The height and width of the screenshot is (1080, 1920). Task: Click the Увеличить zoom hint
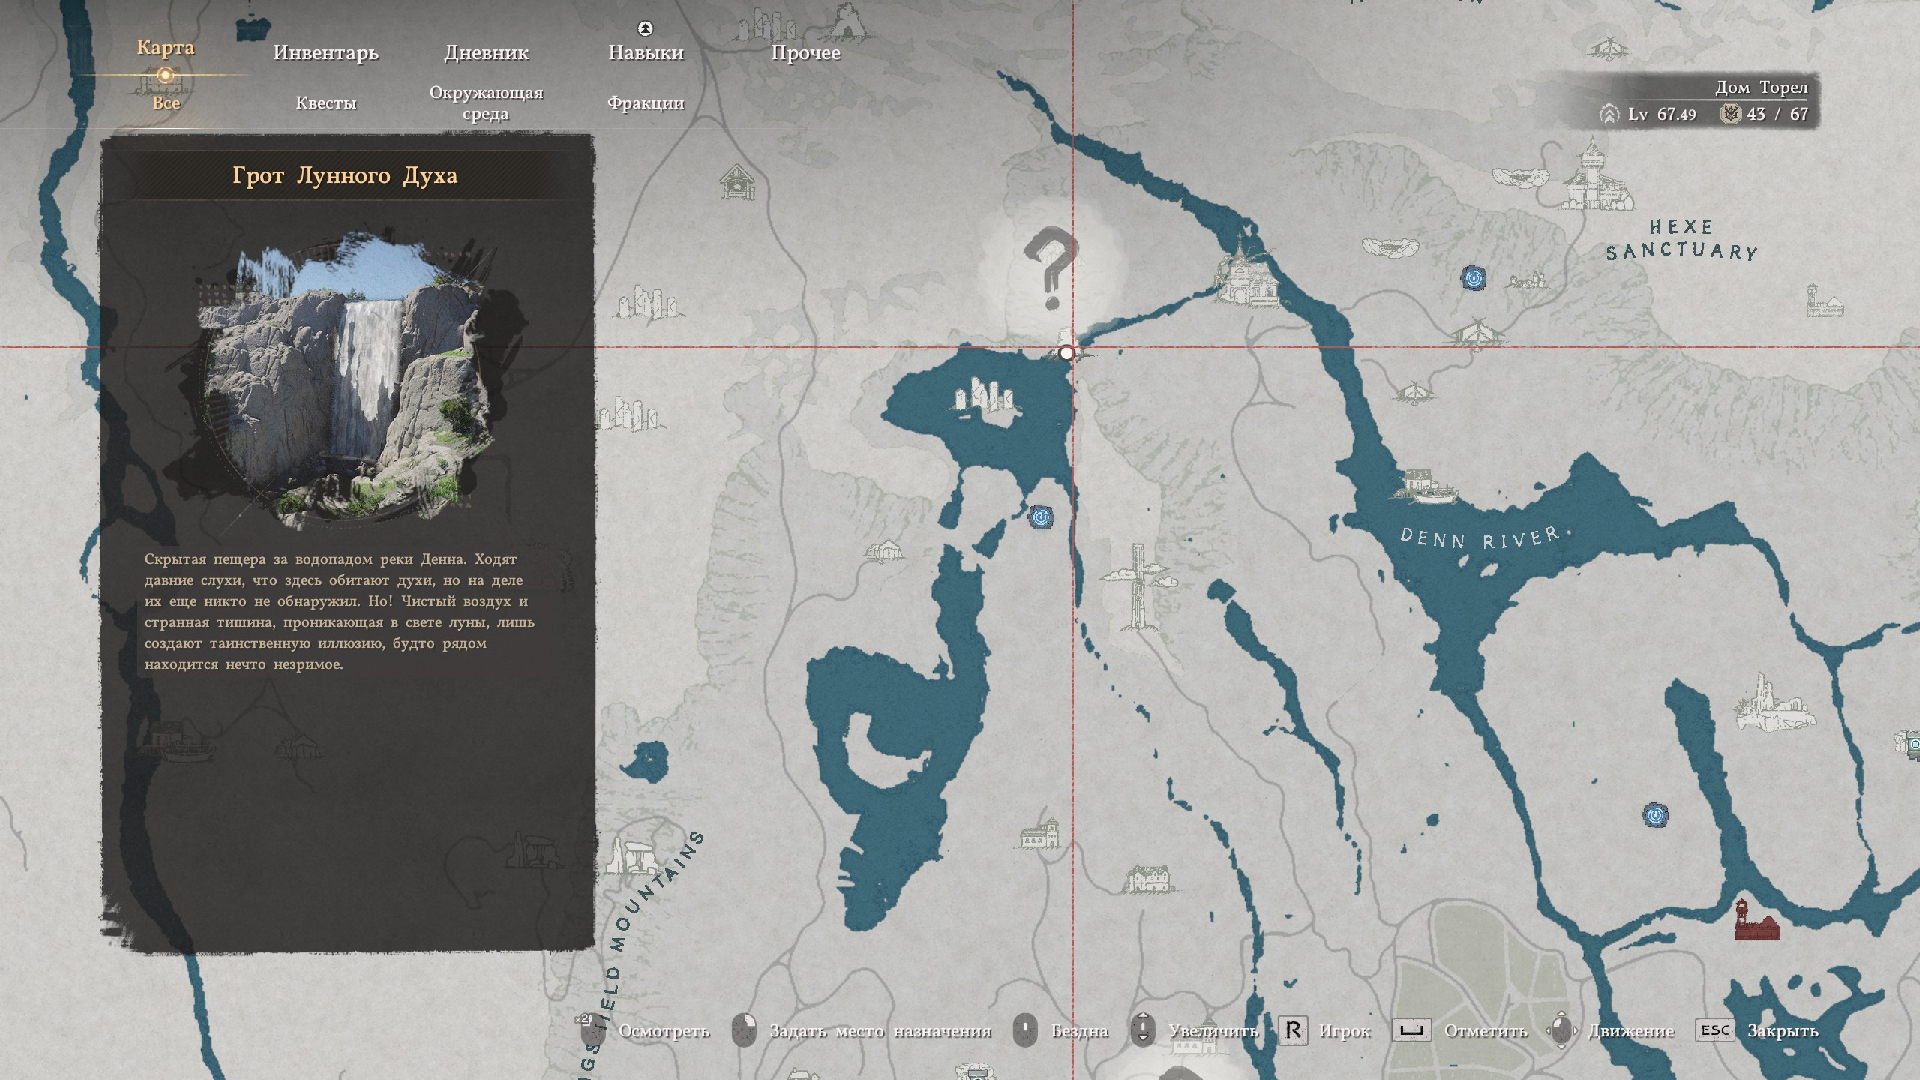tap(1194, 1030)
